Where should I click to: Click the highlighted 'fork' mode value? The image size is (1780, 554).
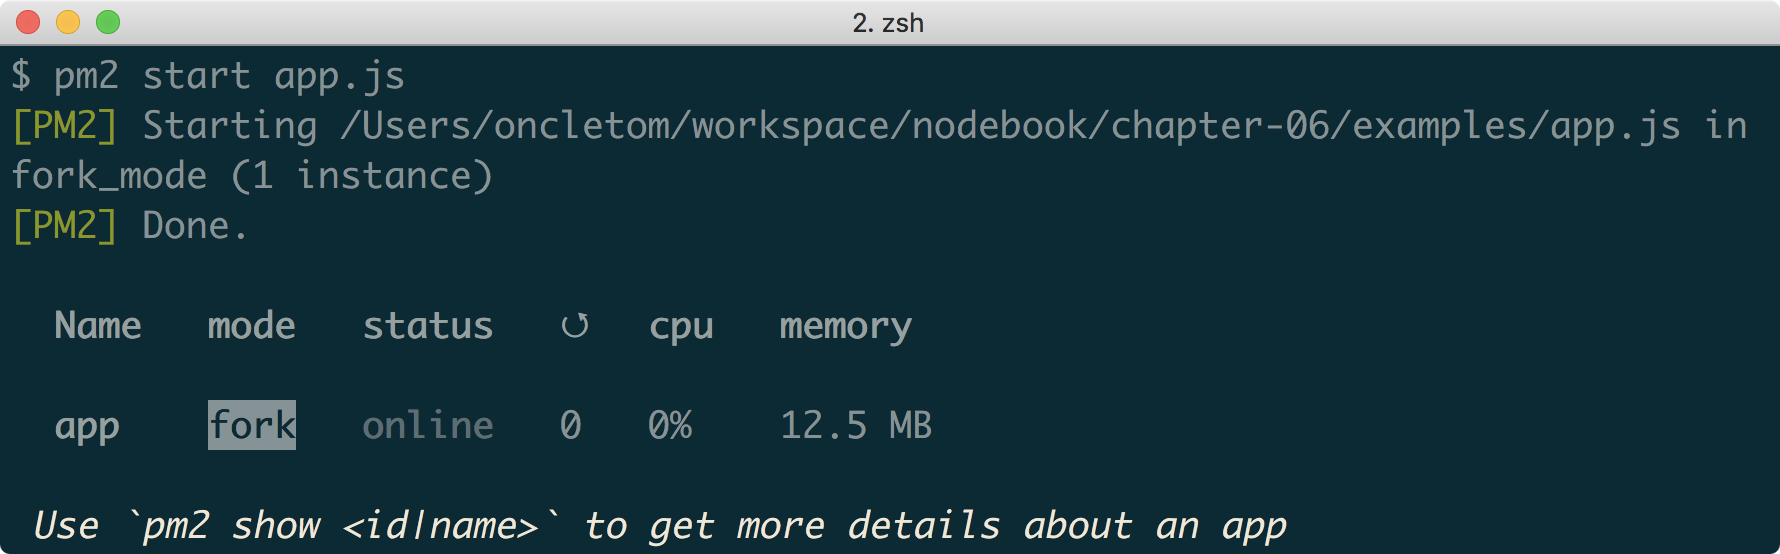pos(252,426)
